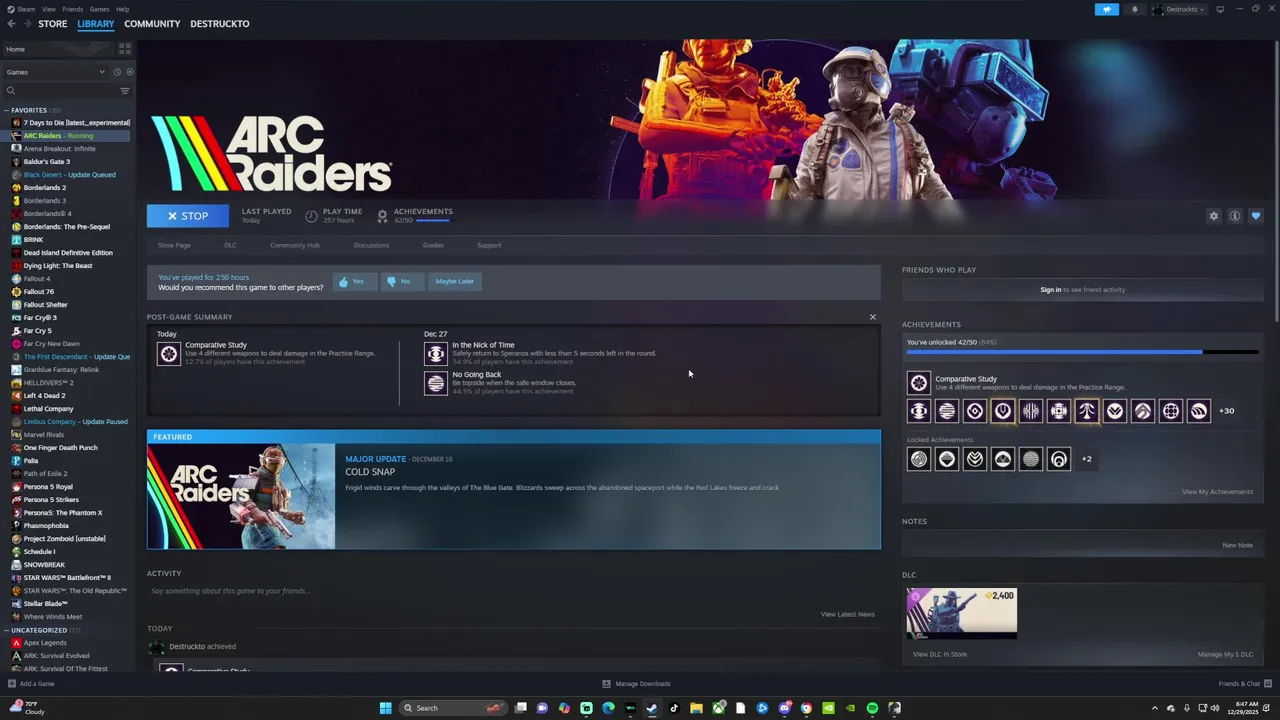Select first unlocked achievement badge in Achievements panel
This screenshot has height=720, width=1280.
[x=919, y=411]
